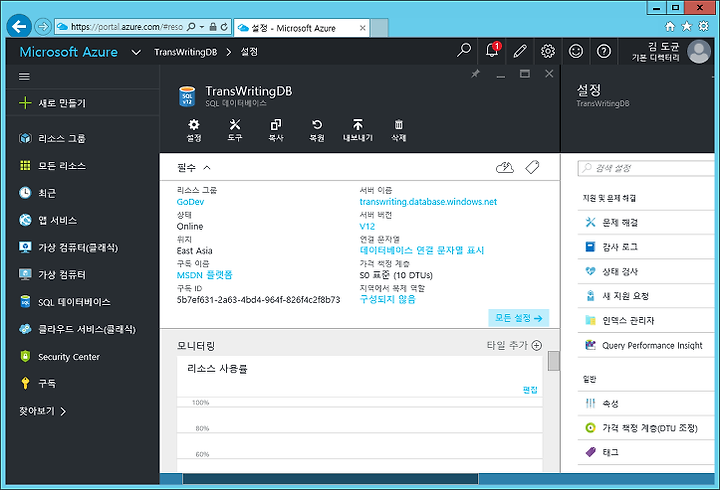The height and width of the screenshot is (490, 720).
Task: Open the Microsoft Azure dropdown chevron
Action: click(136, 52)
